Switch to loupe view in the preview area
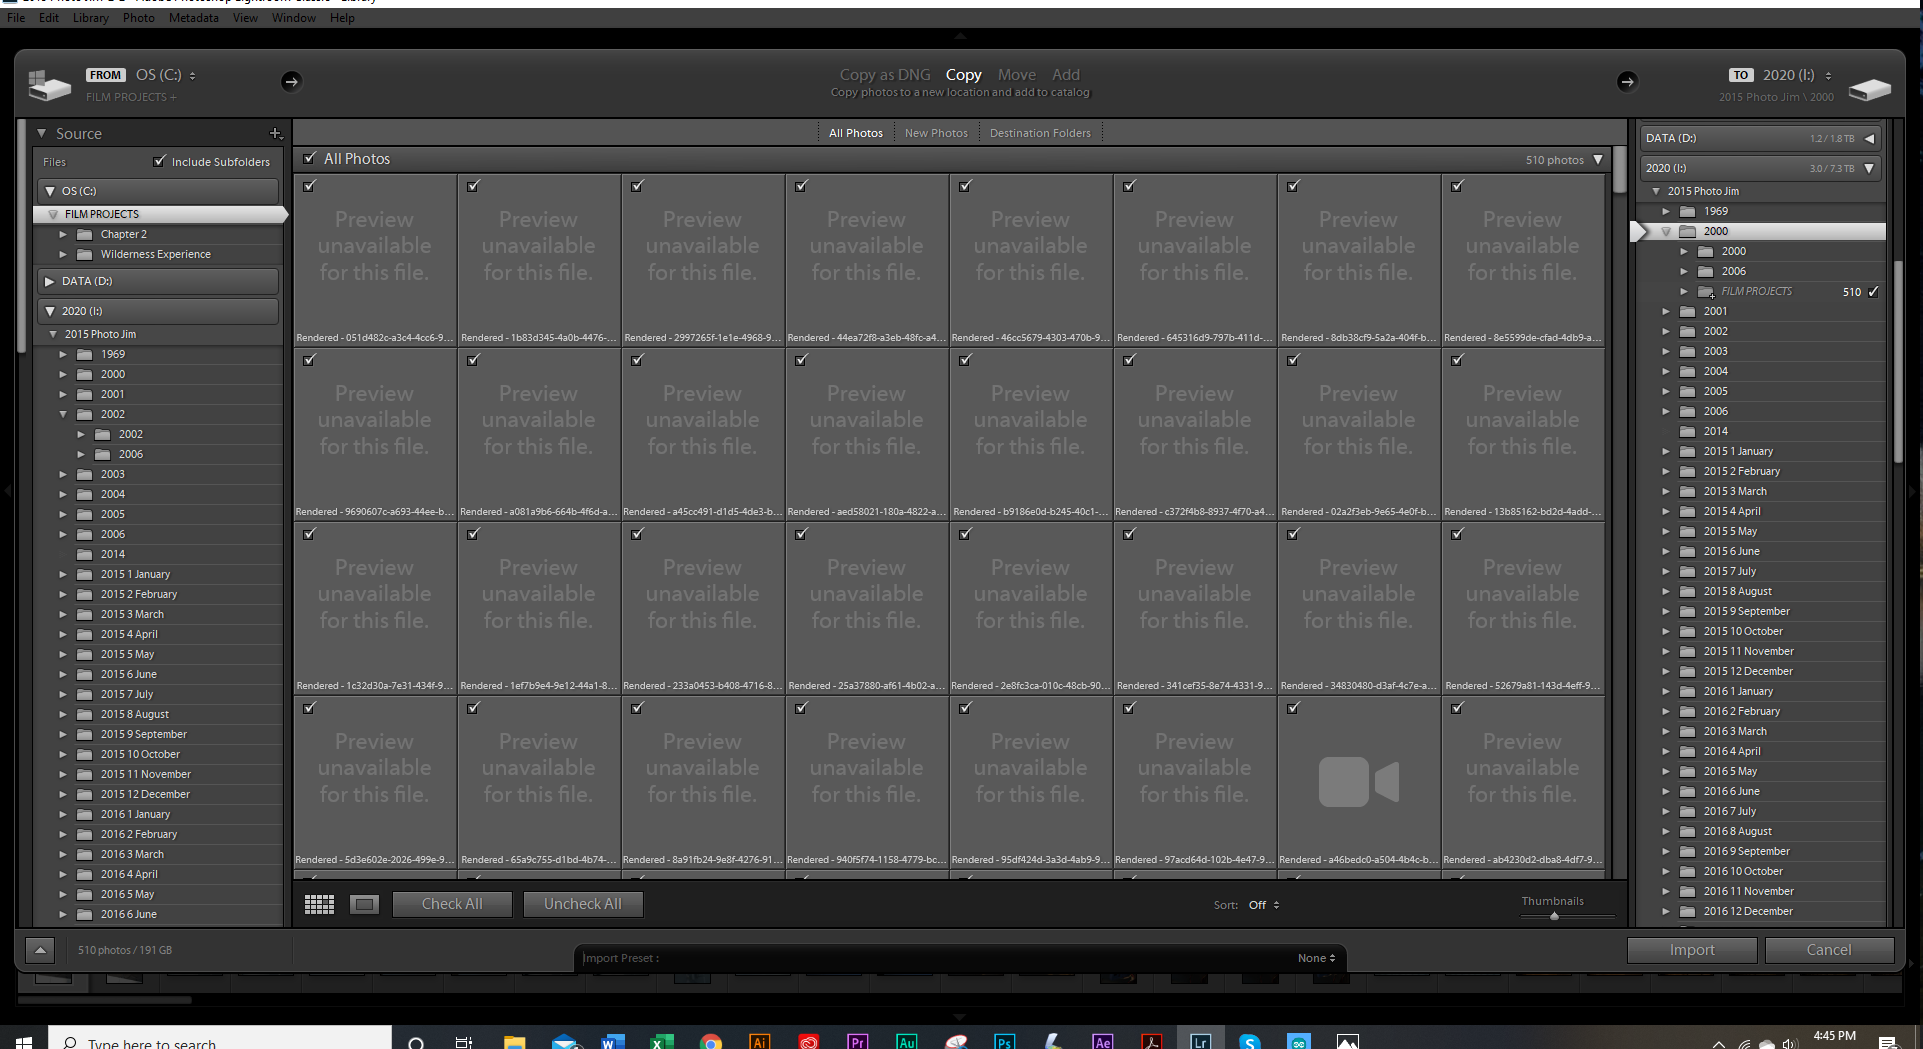The image size is (1923, 1049). [364, 904]
